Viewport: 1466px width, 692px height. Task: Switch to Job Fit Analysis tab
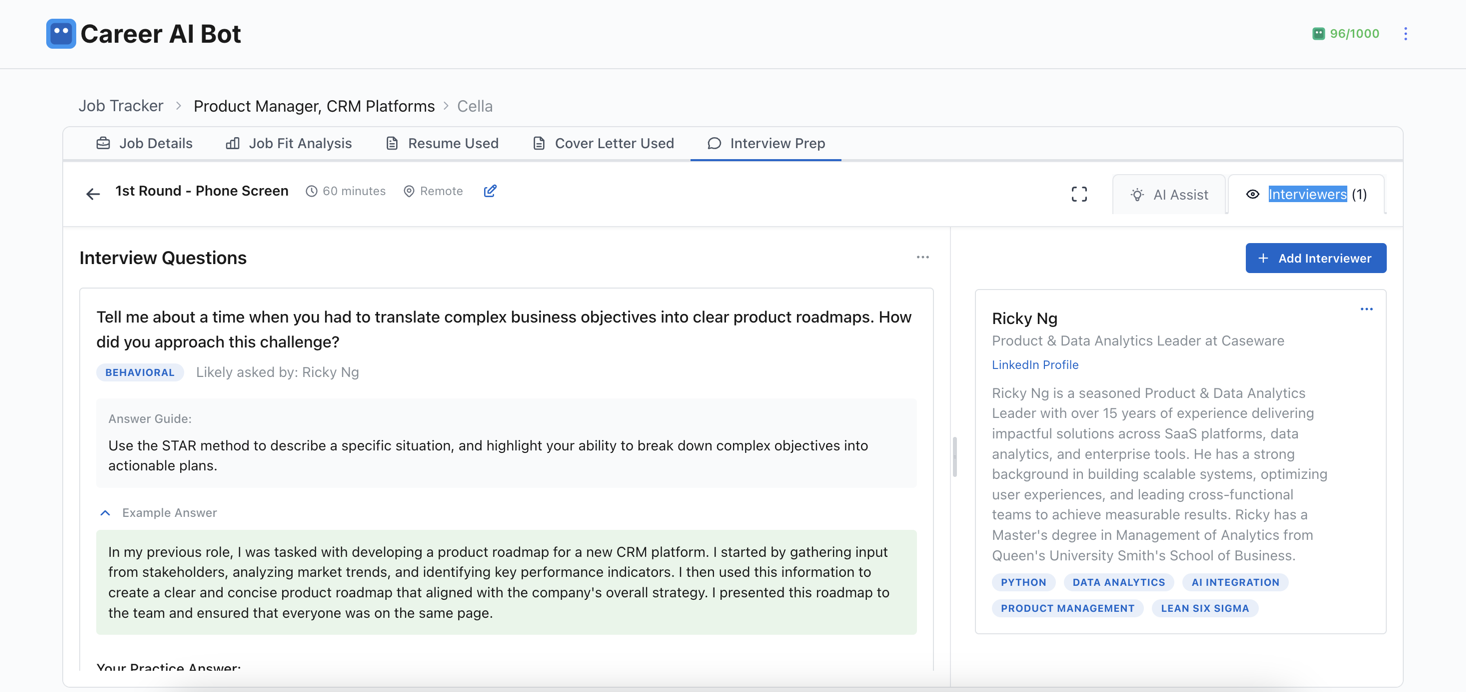pyautogui.click(x=289, y=143)
